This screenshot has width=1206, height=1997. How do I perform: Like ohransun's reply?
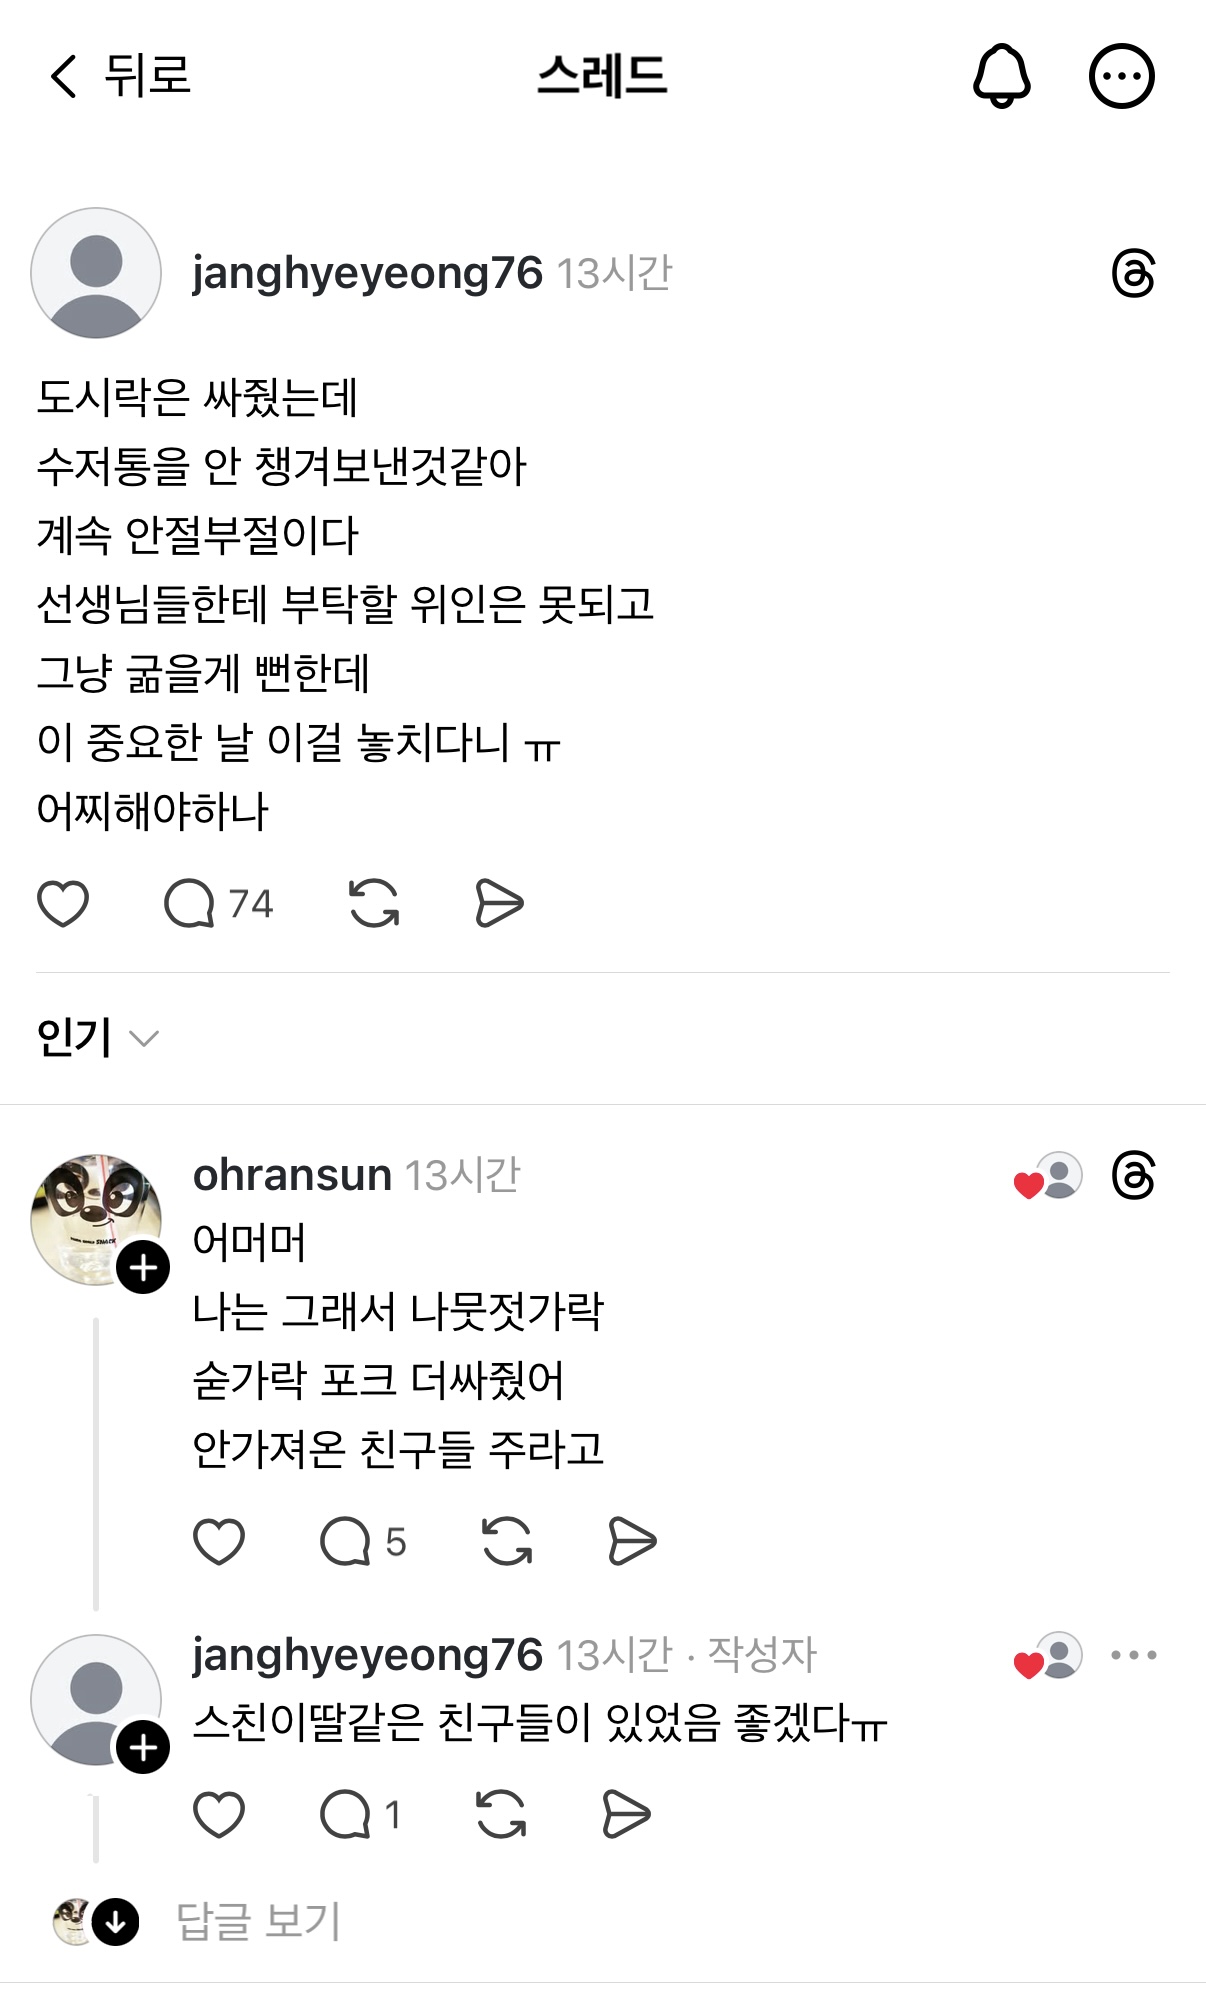(x=219, y=1541)
